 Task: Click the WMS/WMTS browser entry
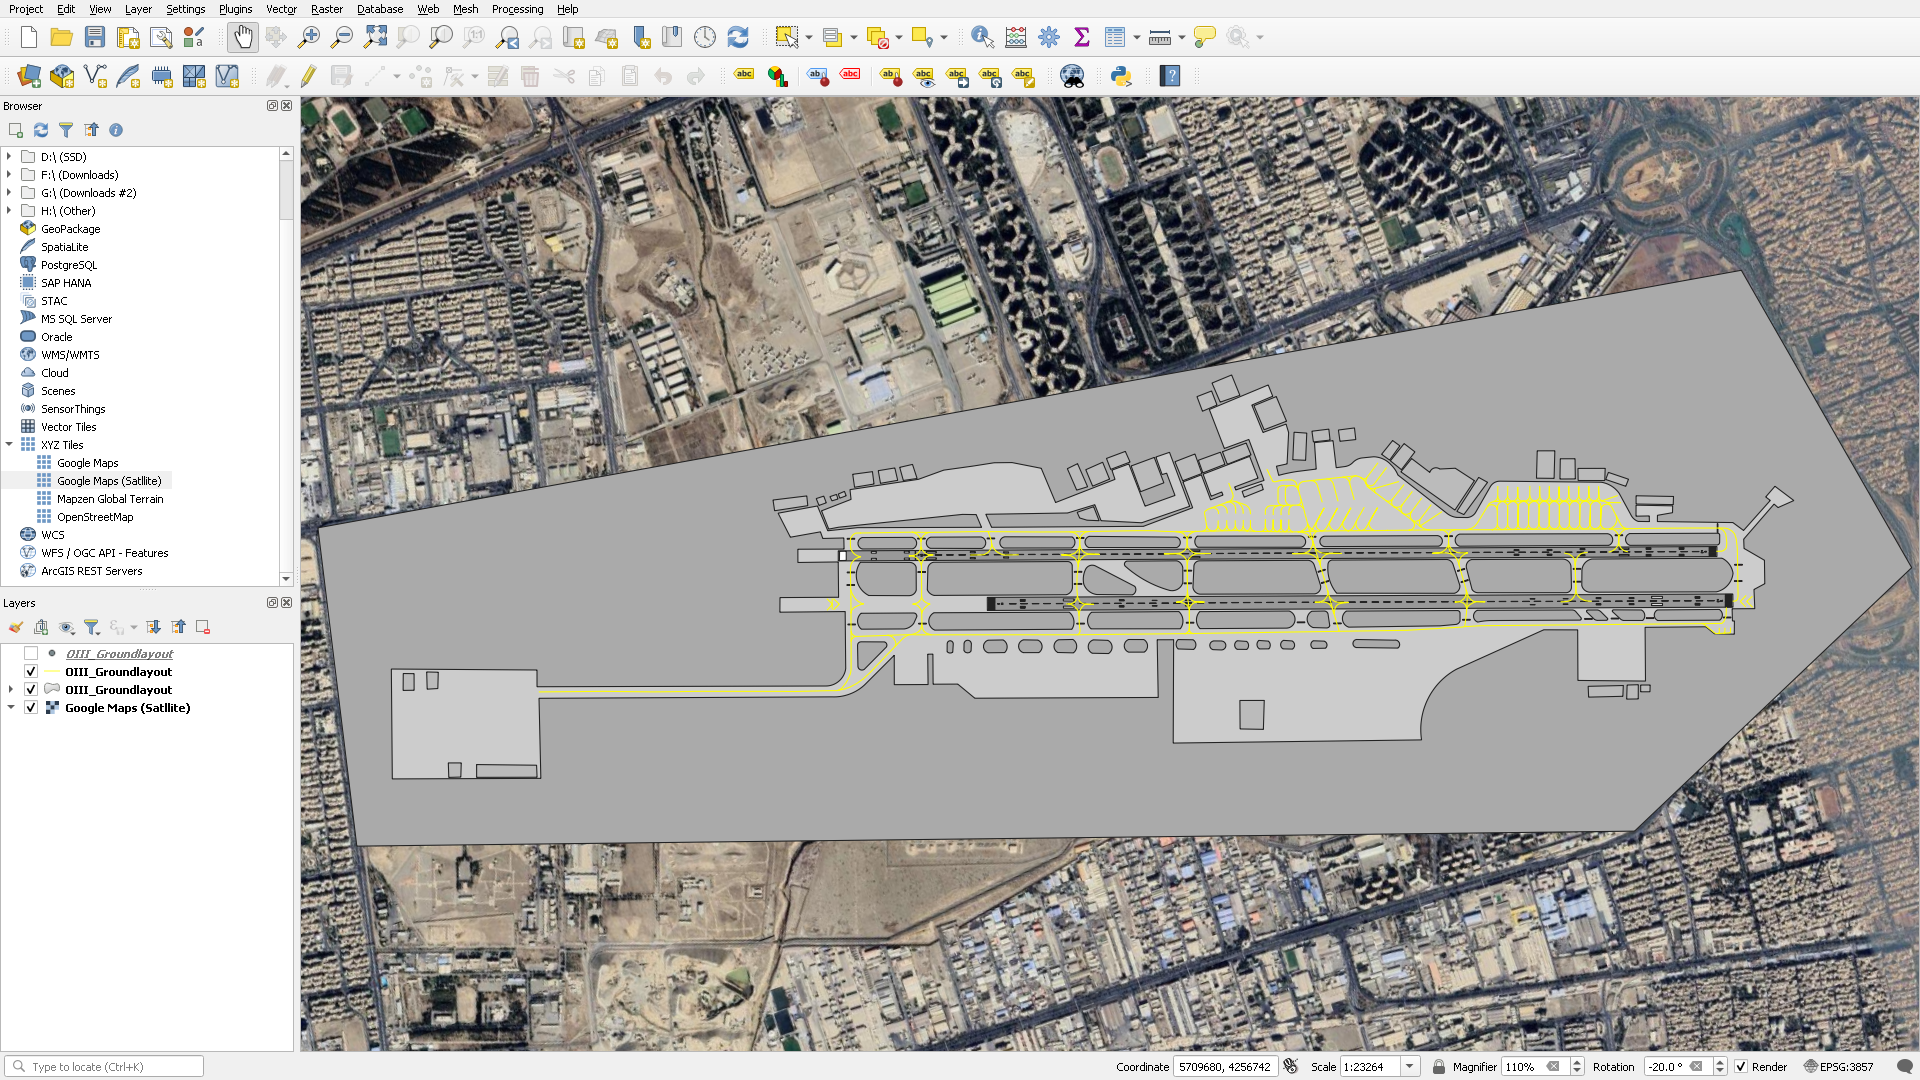click(x=70, y=355)
